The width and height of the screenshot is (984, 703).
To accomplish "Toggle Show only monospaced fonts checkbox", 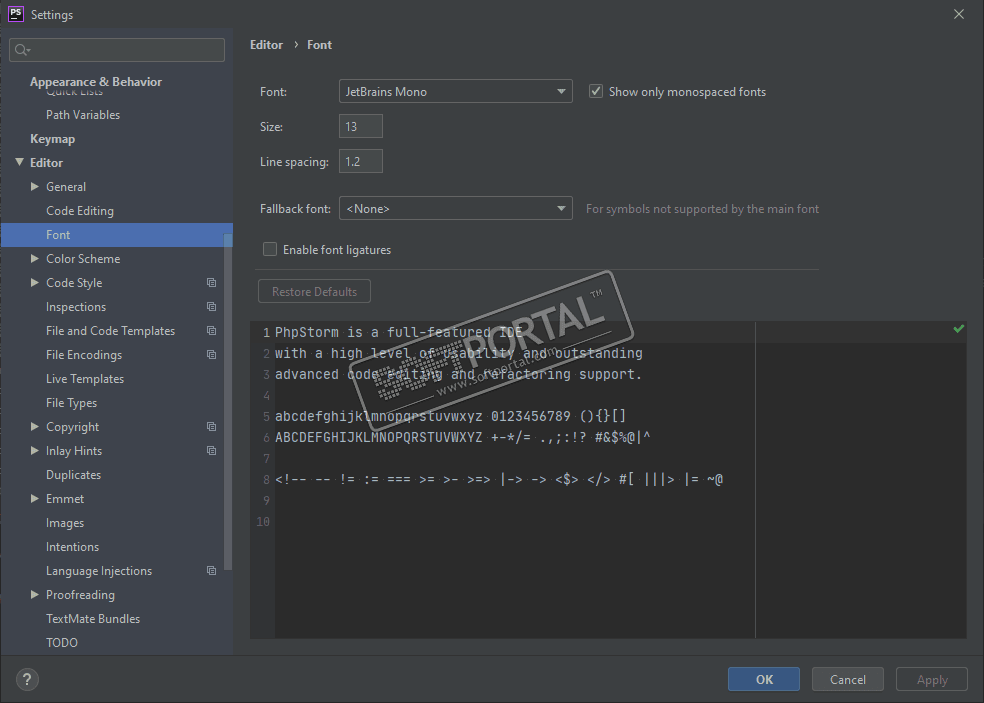I will point(596,92).
